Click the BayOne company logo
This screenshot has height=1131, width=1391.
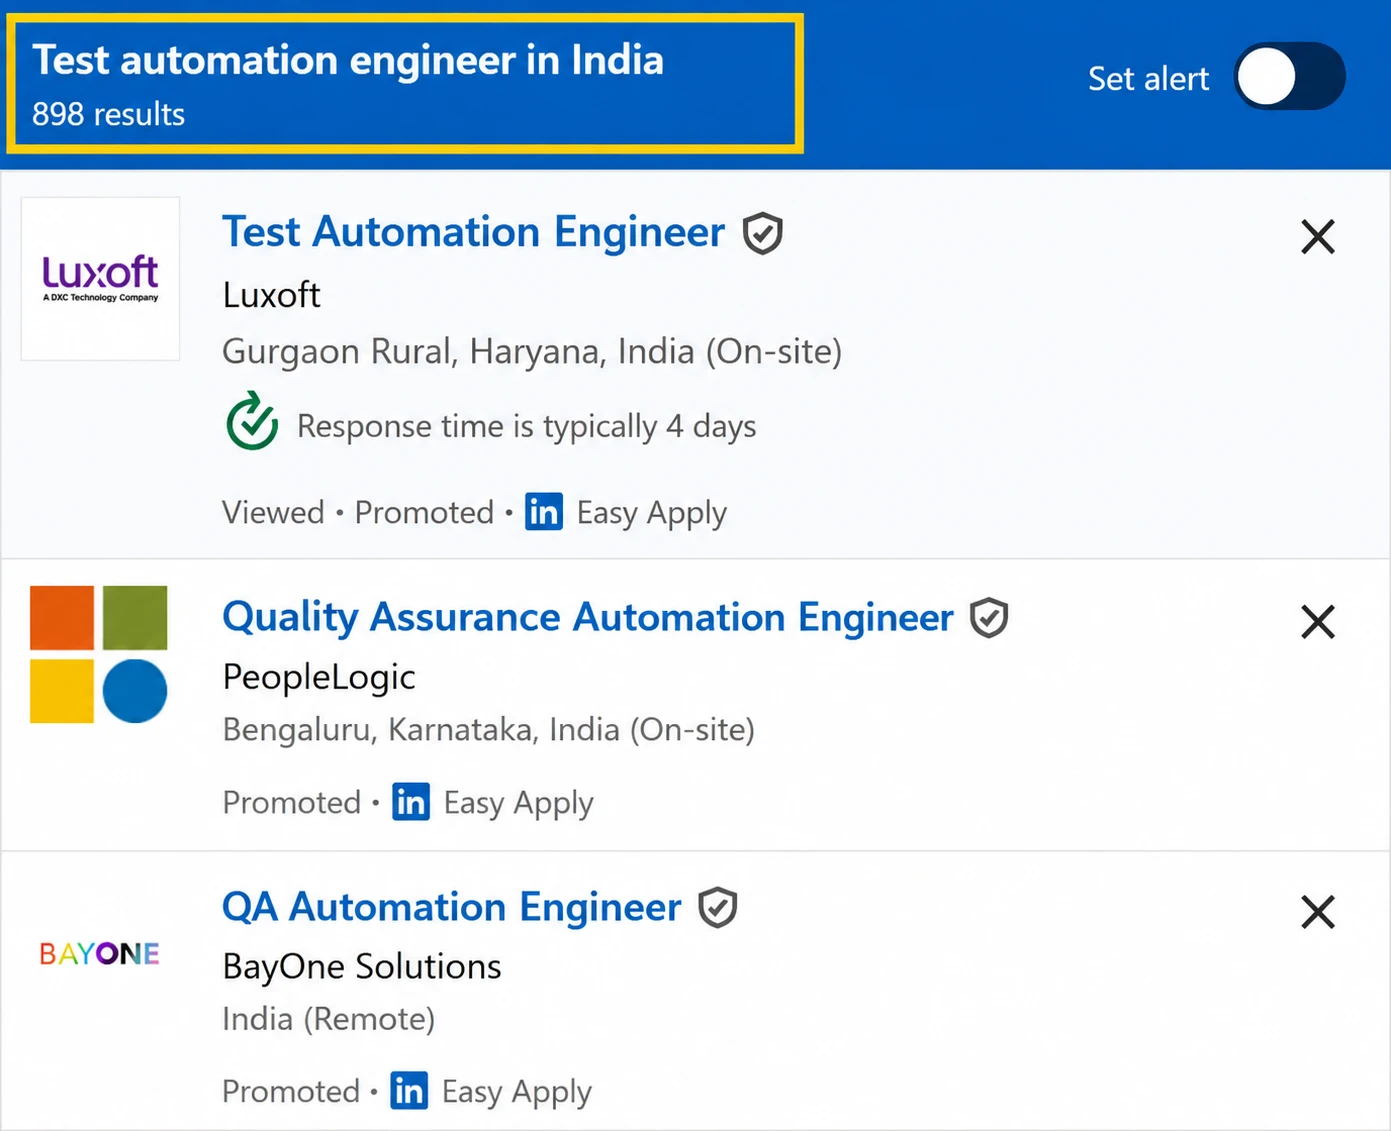[x=99, y=953]
